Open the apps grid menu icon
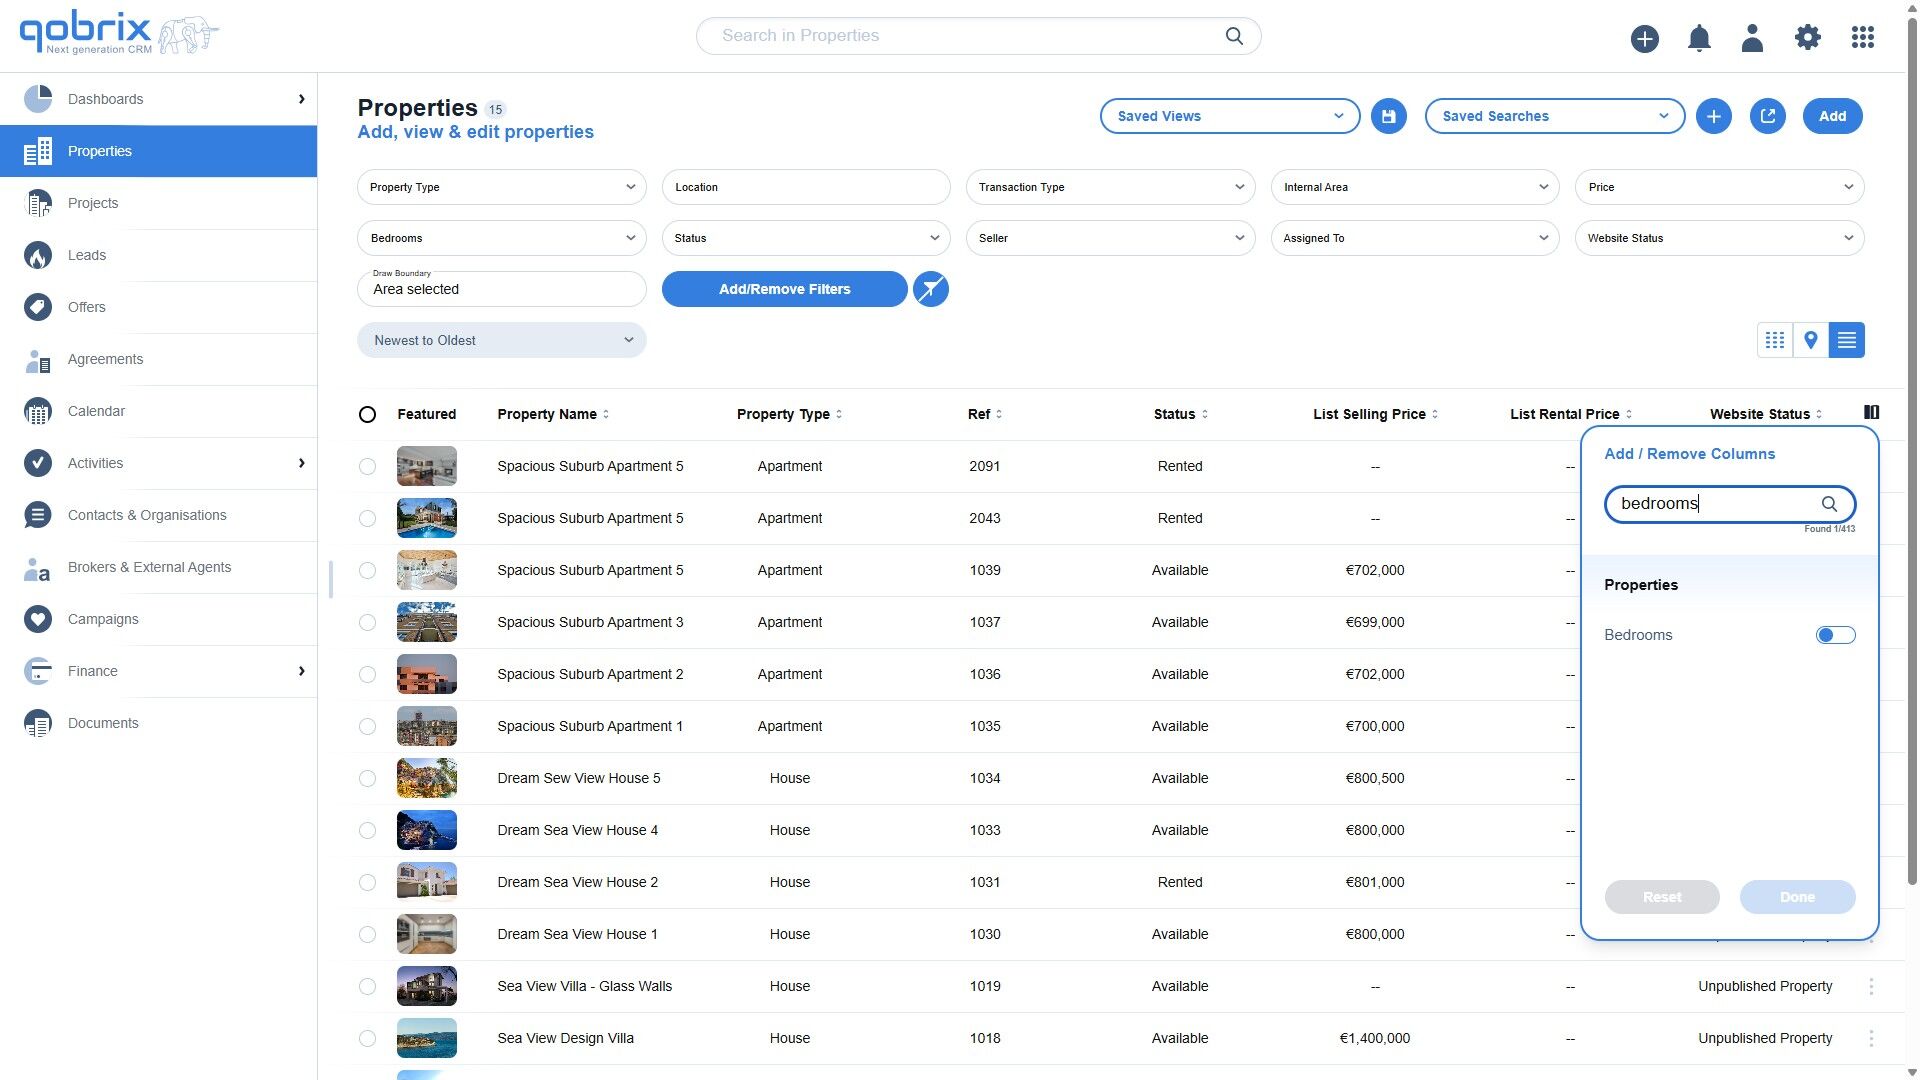This screenshot has height=1080, width=1920. (1862, 38)
